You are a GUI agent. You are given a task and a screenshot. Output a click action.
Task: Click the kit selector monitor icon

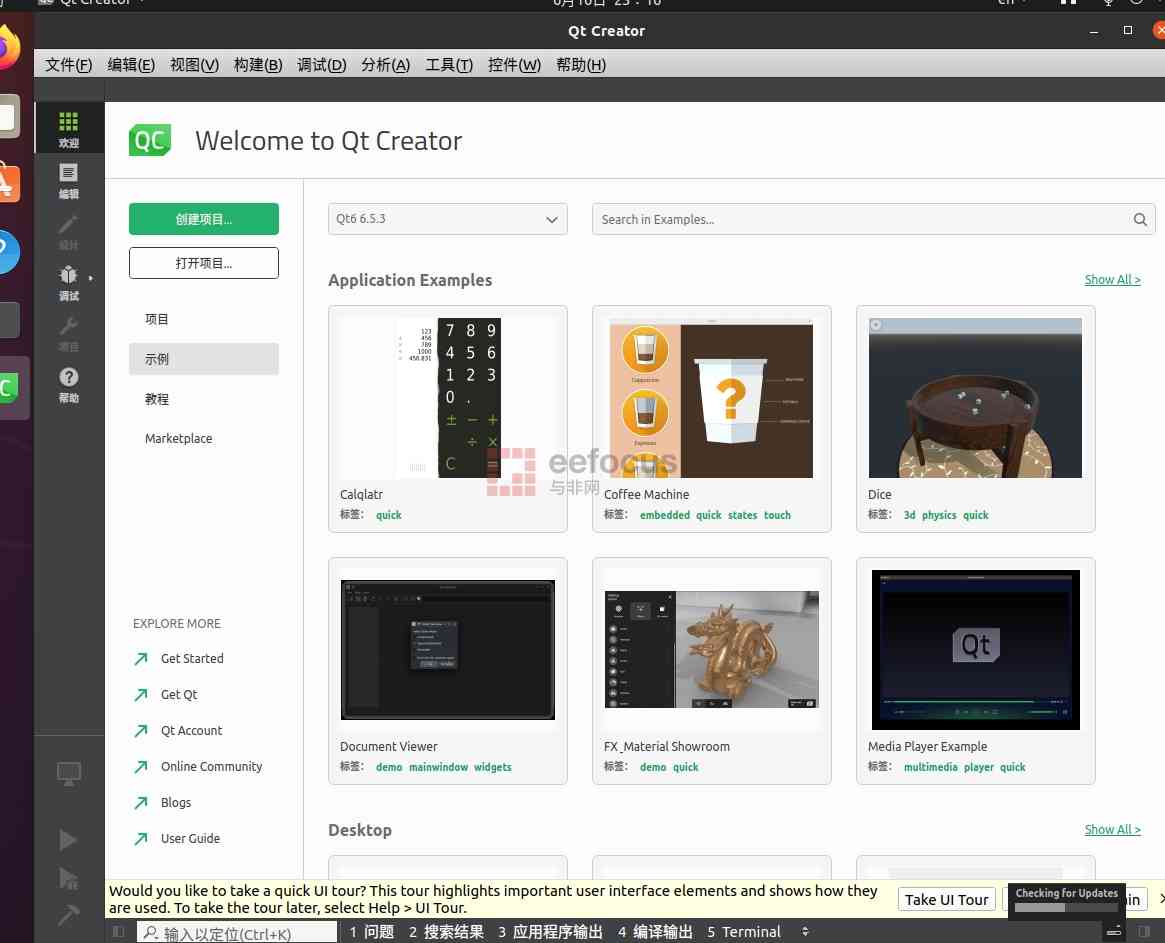[x=68, y=773]
